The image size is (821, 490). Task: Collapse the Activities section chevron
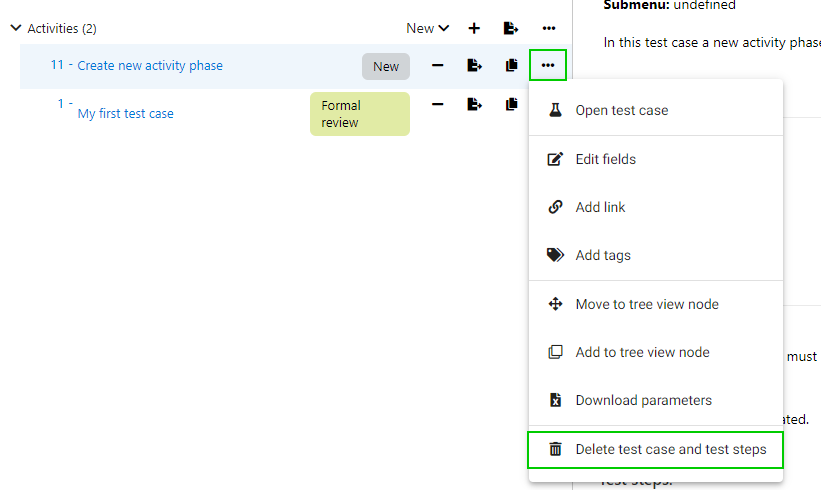click(x=15, y=28)
